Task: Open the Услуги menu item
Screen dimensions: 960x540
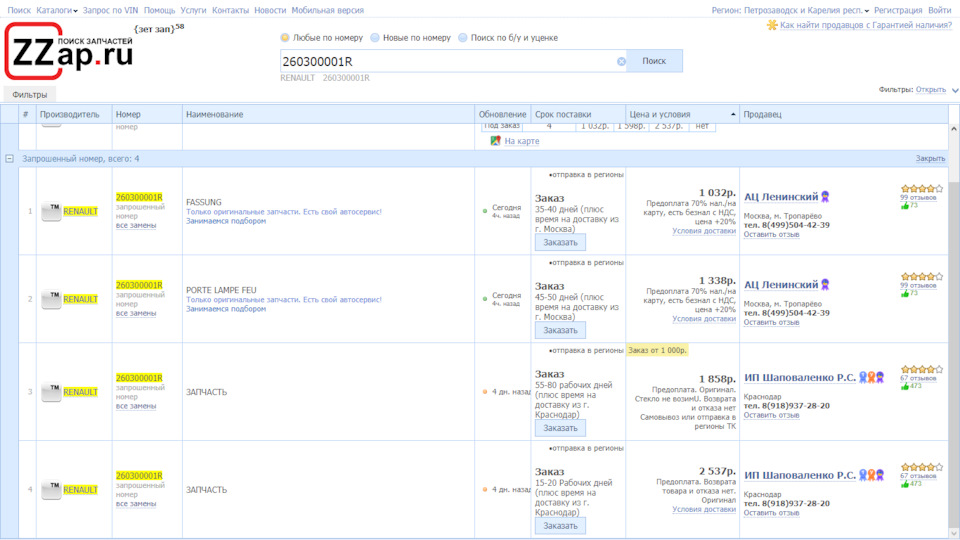Action: click(193, 10)
